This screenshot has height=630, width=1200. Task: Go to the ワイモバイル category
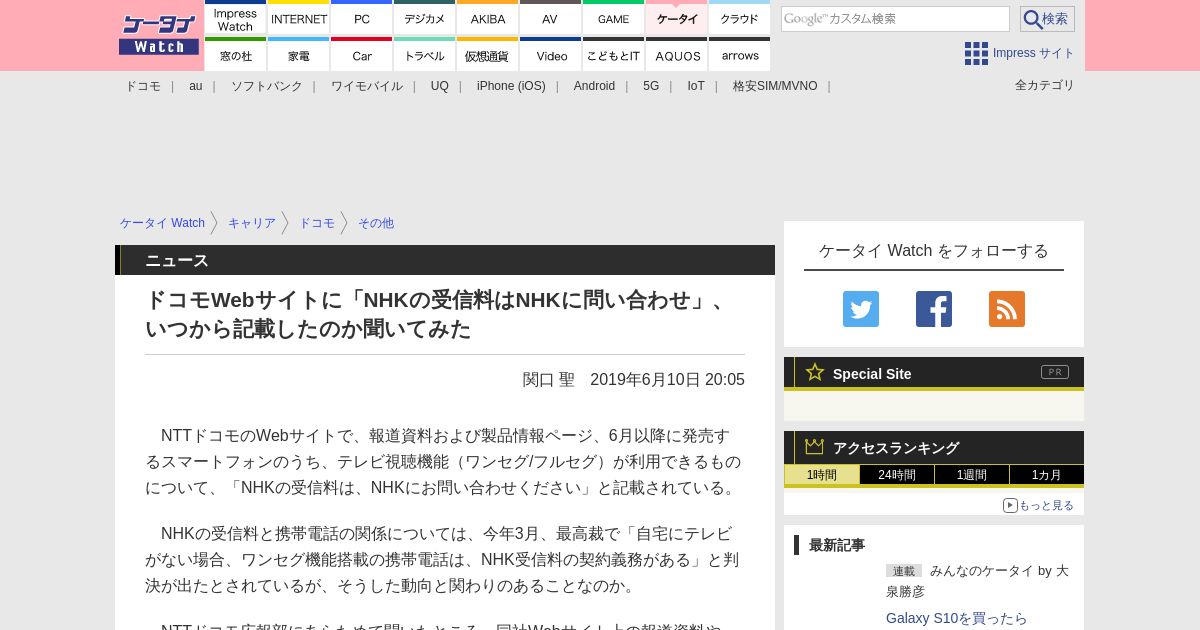click(x=367, y=86)
